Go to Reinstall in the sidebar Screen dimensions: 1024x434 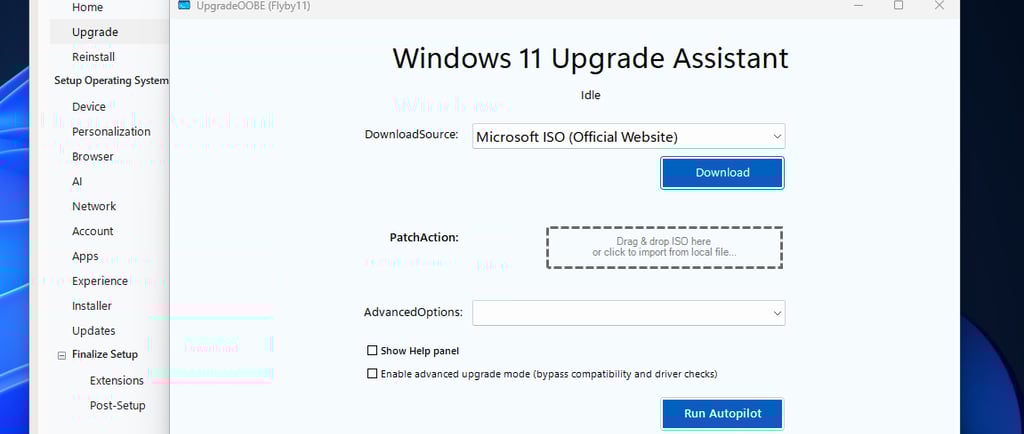click(93, 57)
